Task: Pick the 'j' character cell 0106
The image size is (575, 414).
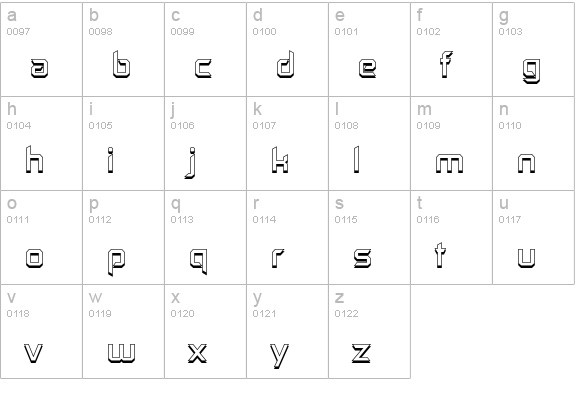Action: pos(205,143)
